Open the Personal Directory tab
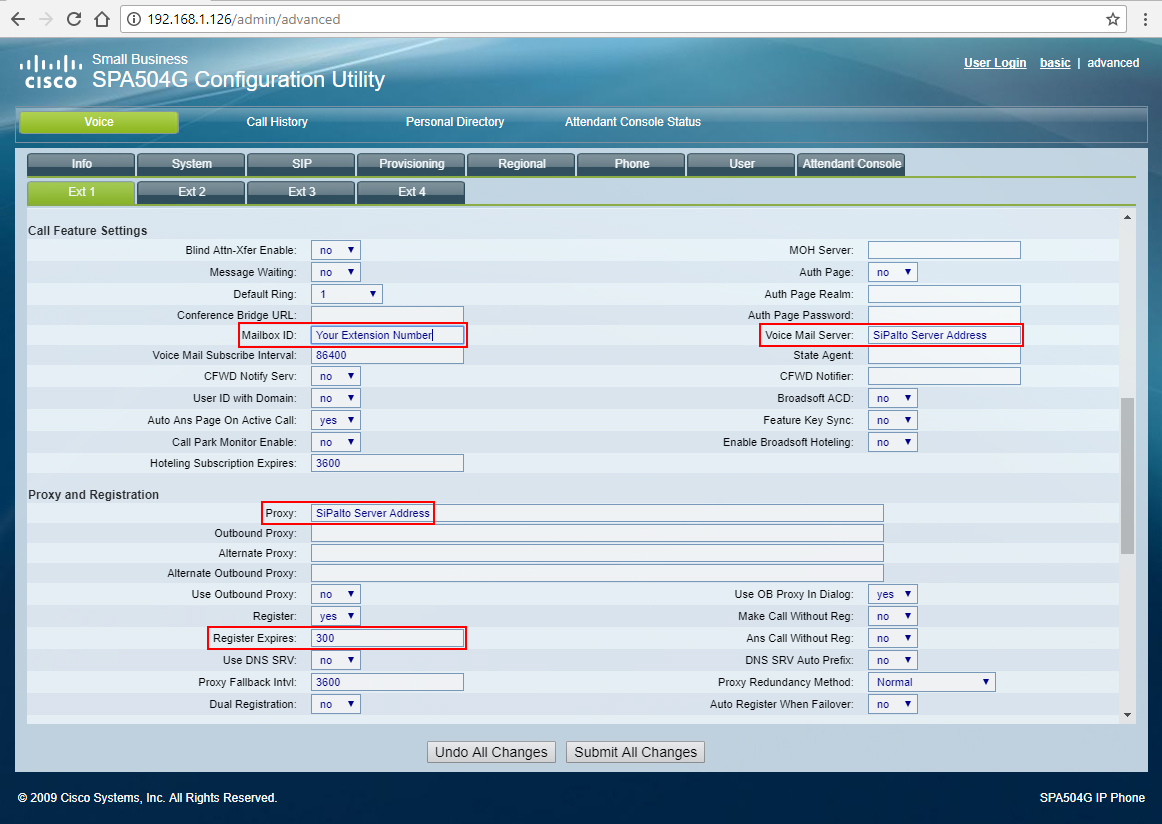Viewport: 1162px width, 824px height. pos(455,122)
